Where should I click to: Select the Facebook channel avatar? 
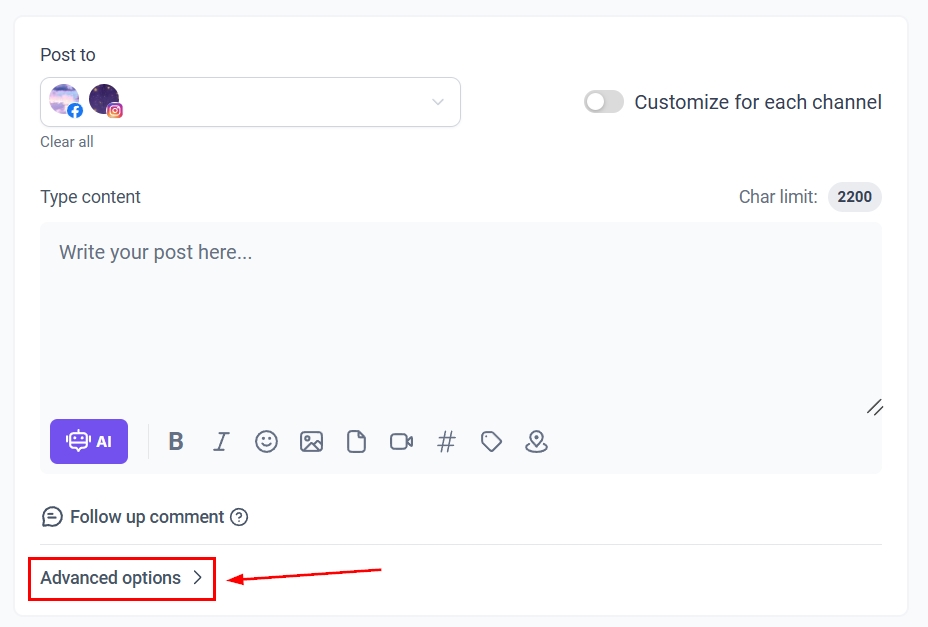[65, 101]
